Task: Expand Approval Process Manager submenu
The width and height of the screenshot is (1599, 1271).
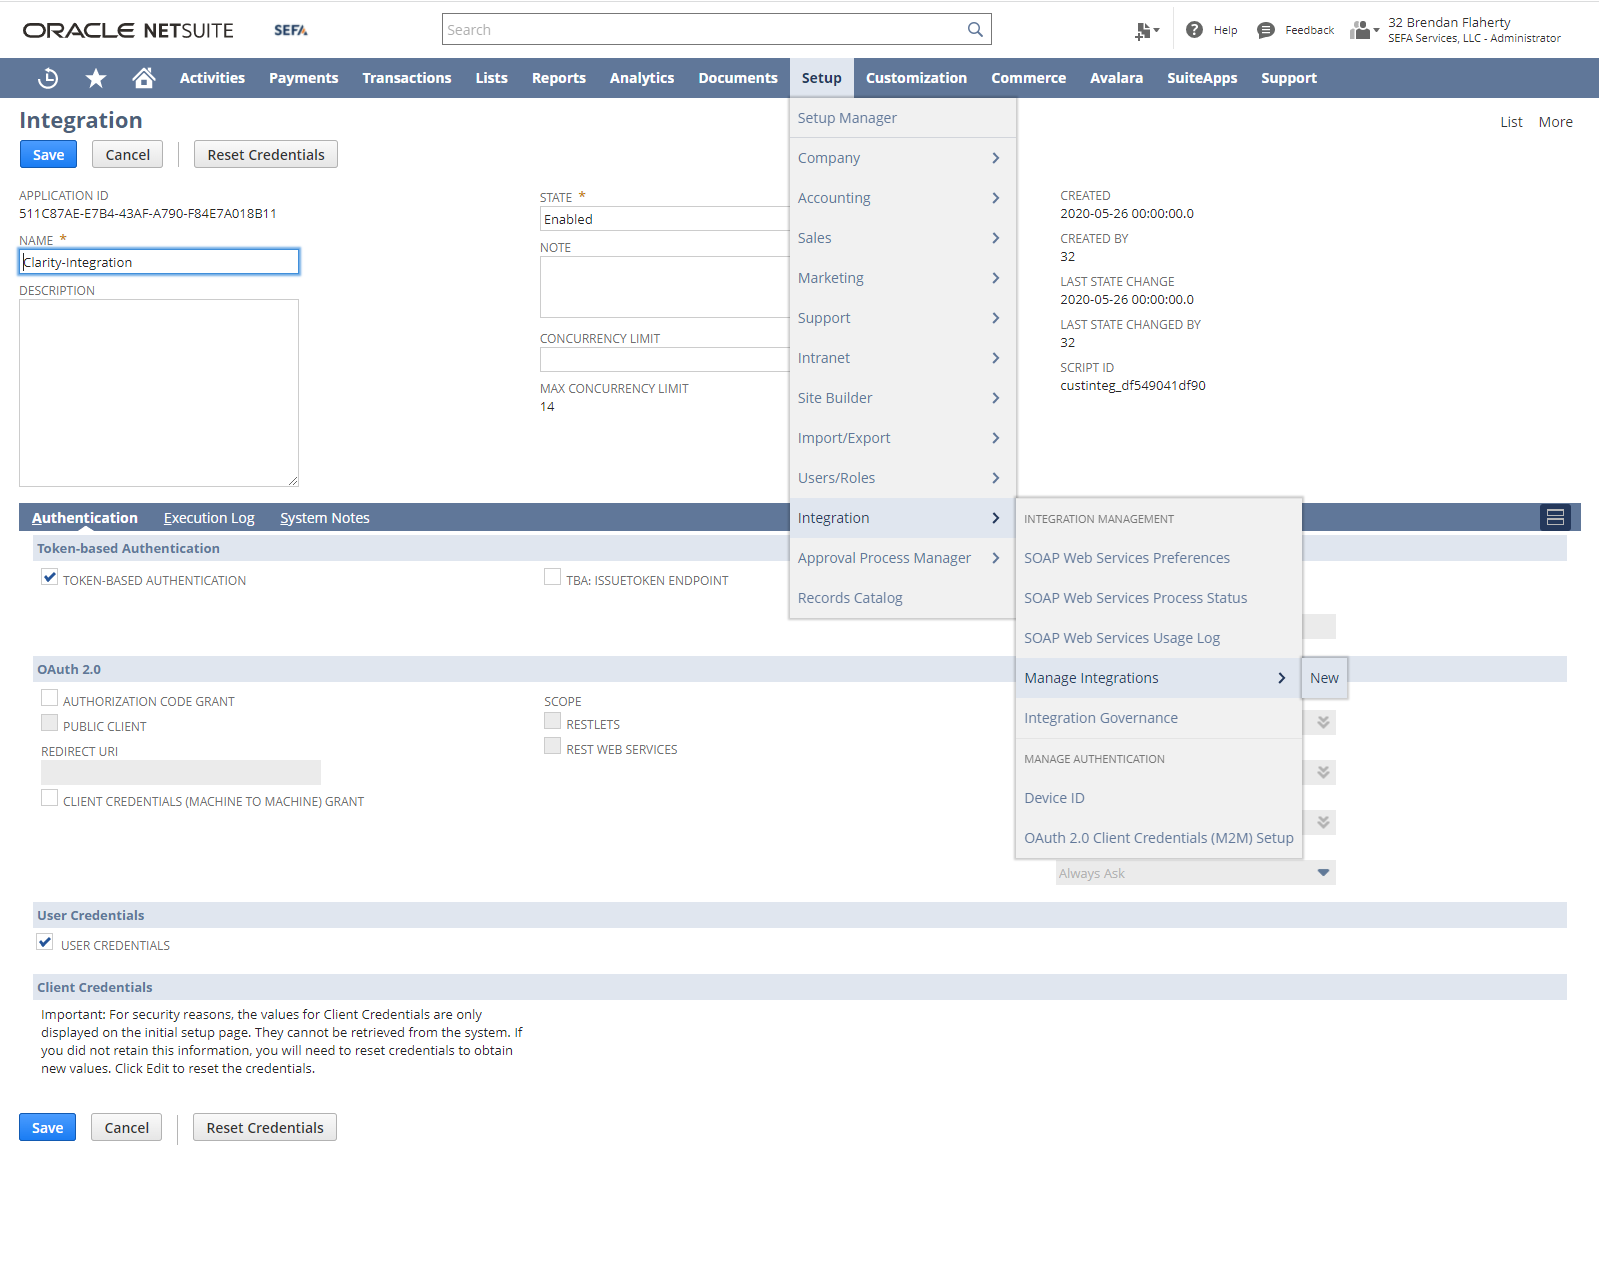Action: point(902,558)
